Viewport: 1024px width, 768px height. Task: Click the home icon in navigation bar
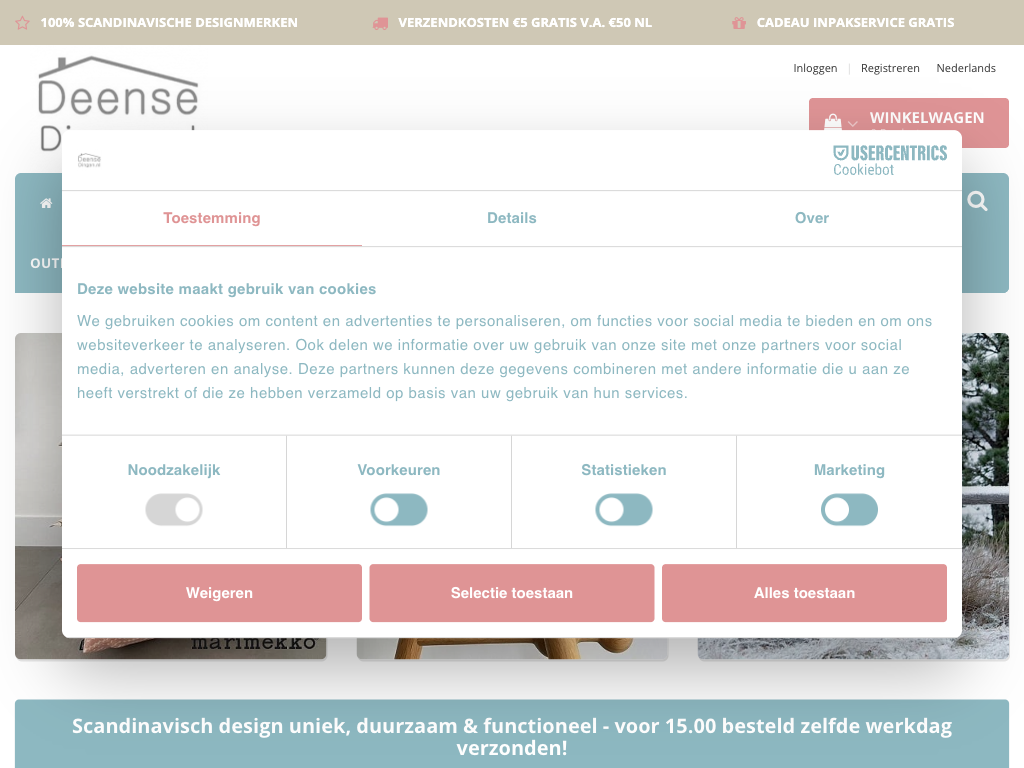[46, 203]
